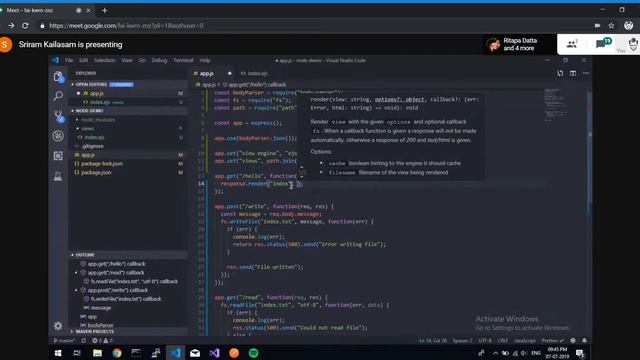Open the Terminal menu
Image resolution: width=640 pixels, height=360 pixels.
[x=183, y=60]
